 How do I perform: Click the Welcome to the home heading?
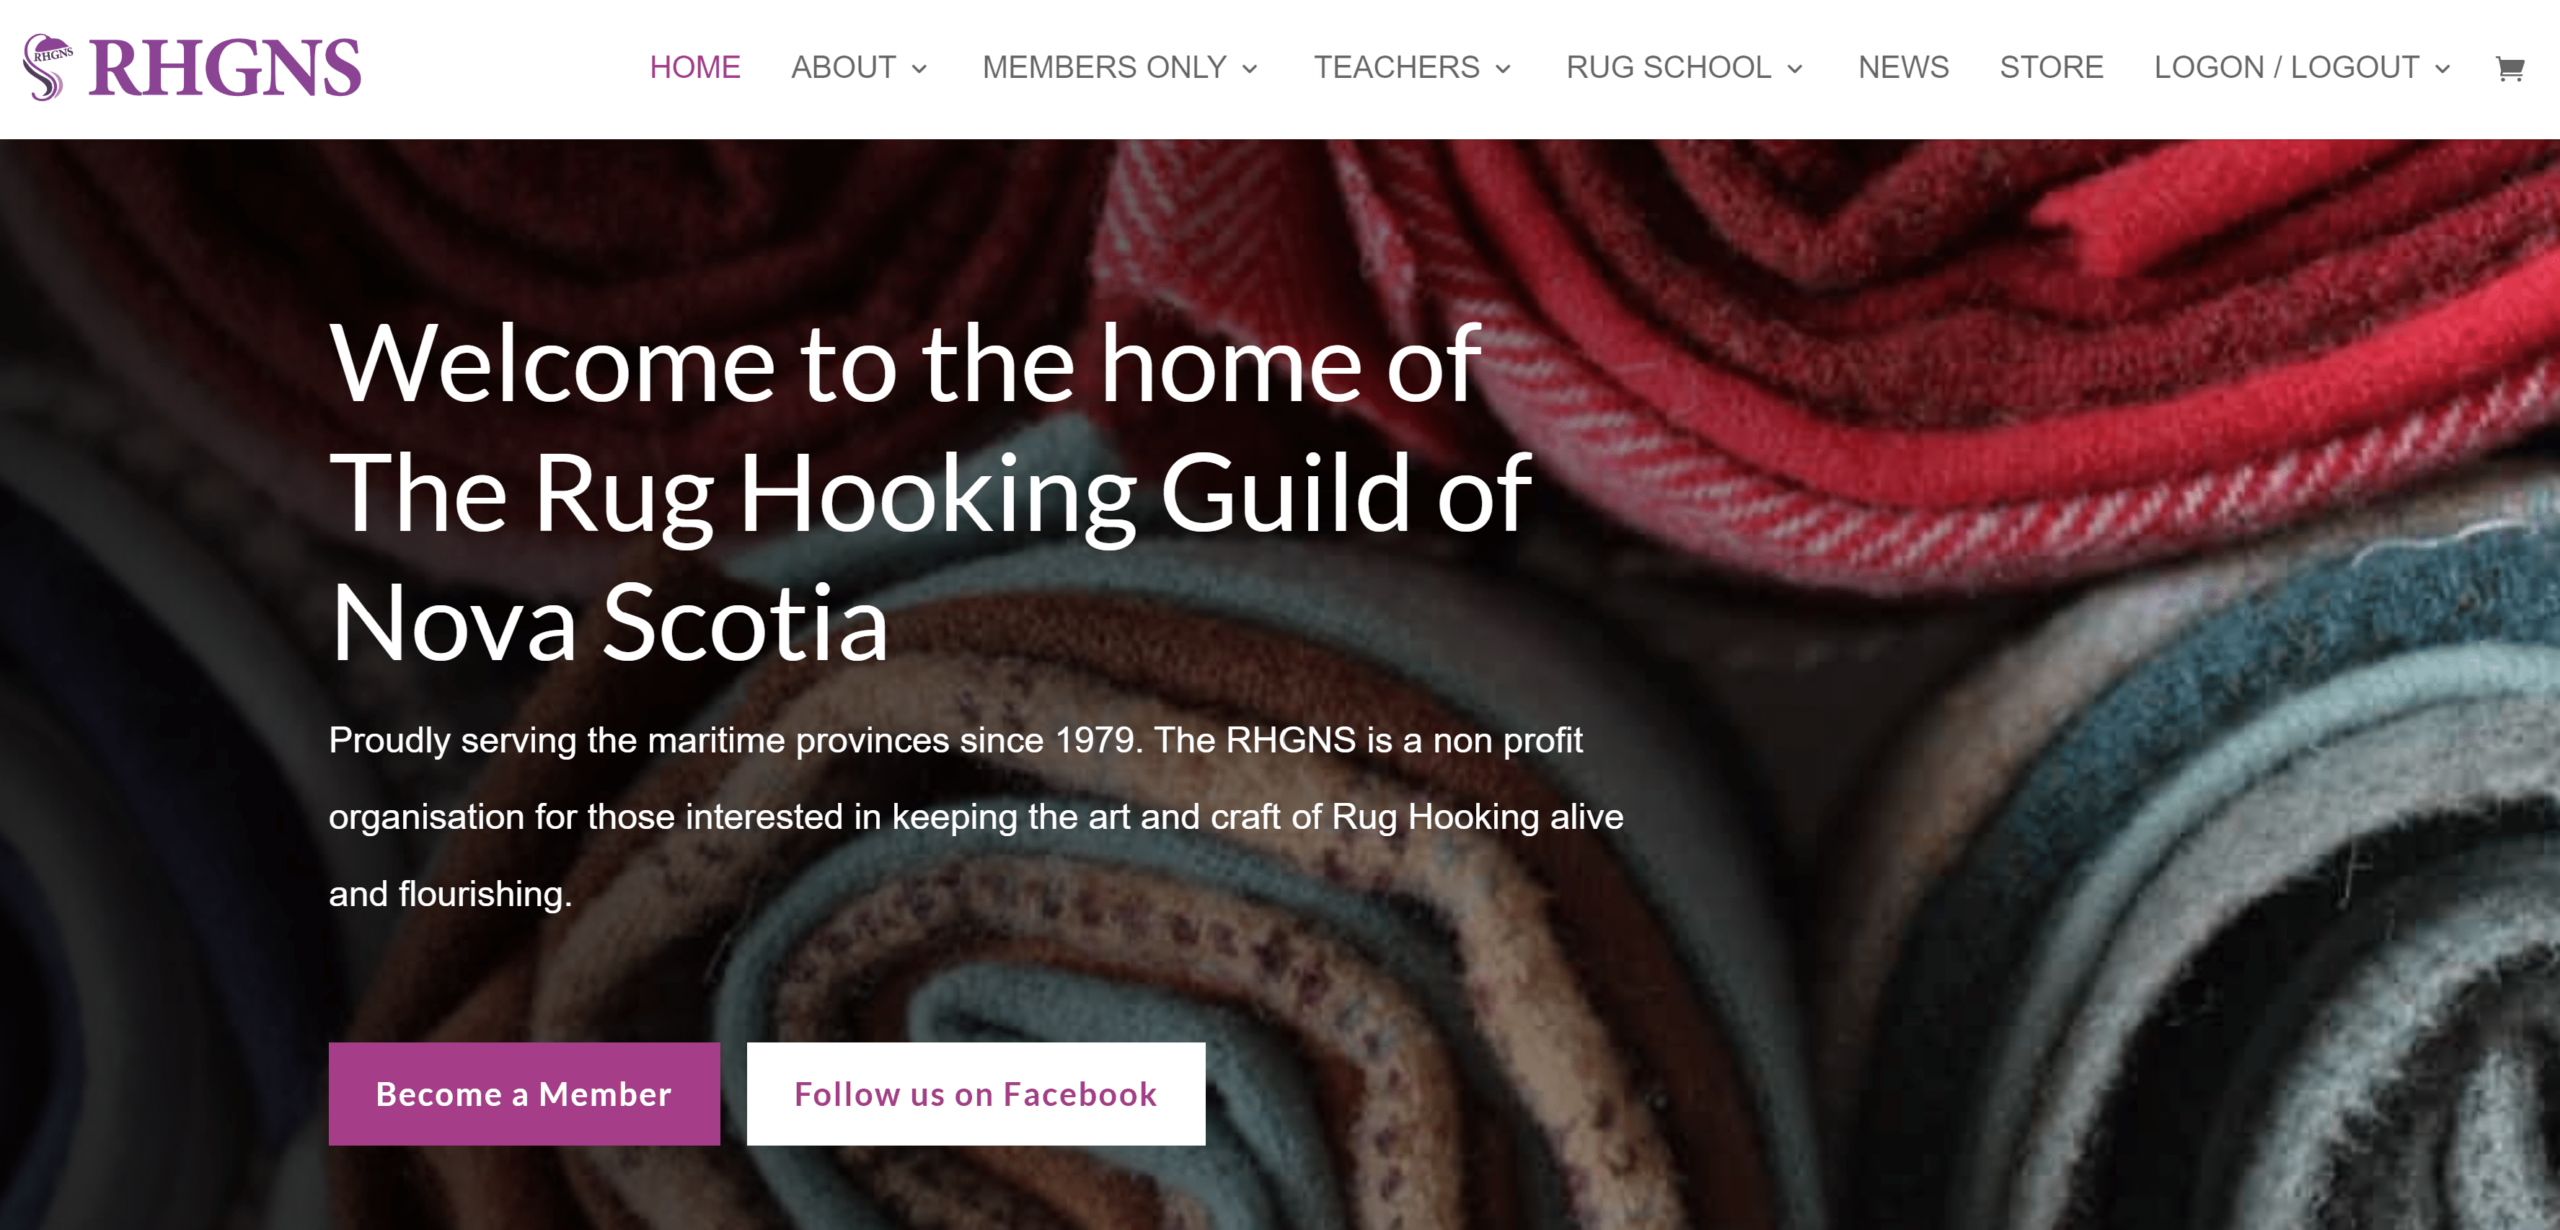[930, 492]
